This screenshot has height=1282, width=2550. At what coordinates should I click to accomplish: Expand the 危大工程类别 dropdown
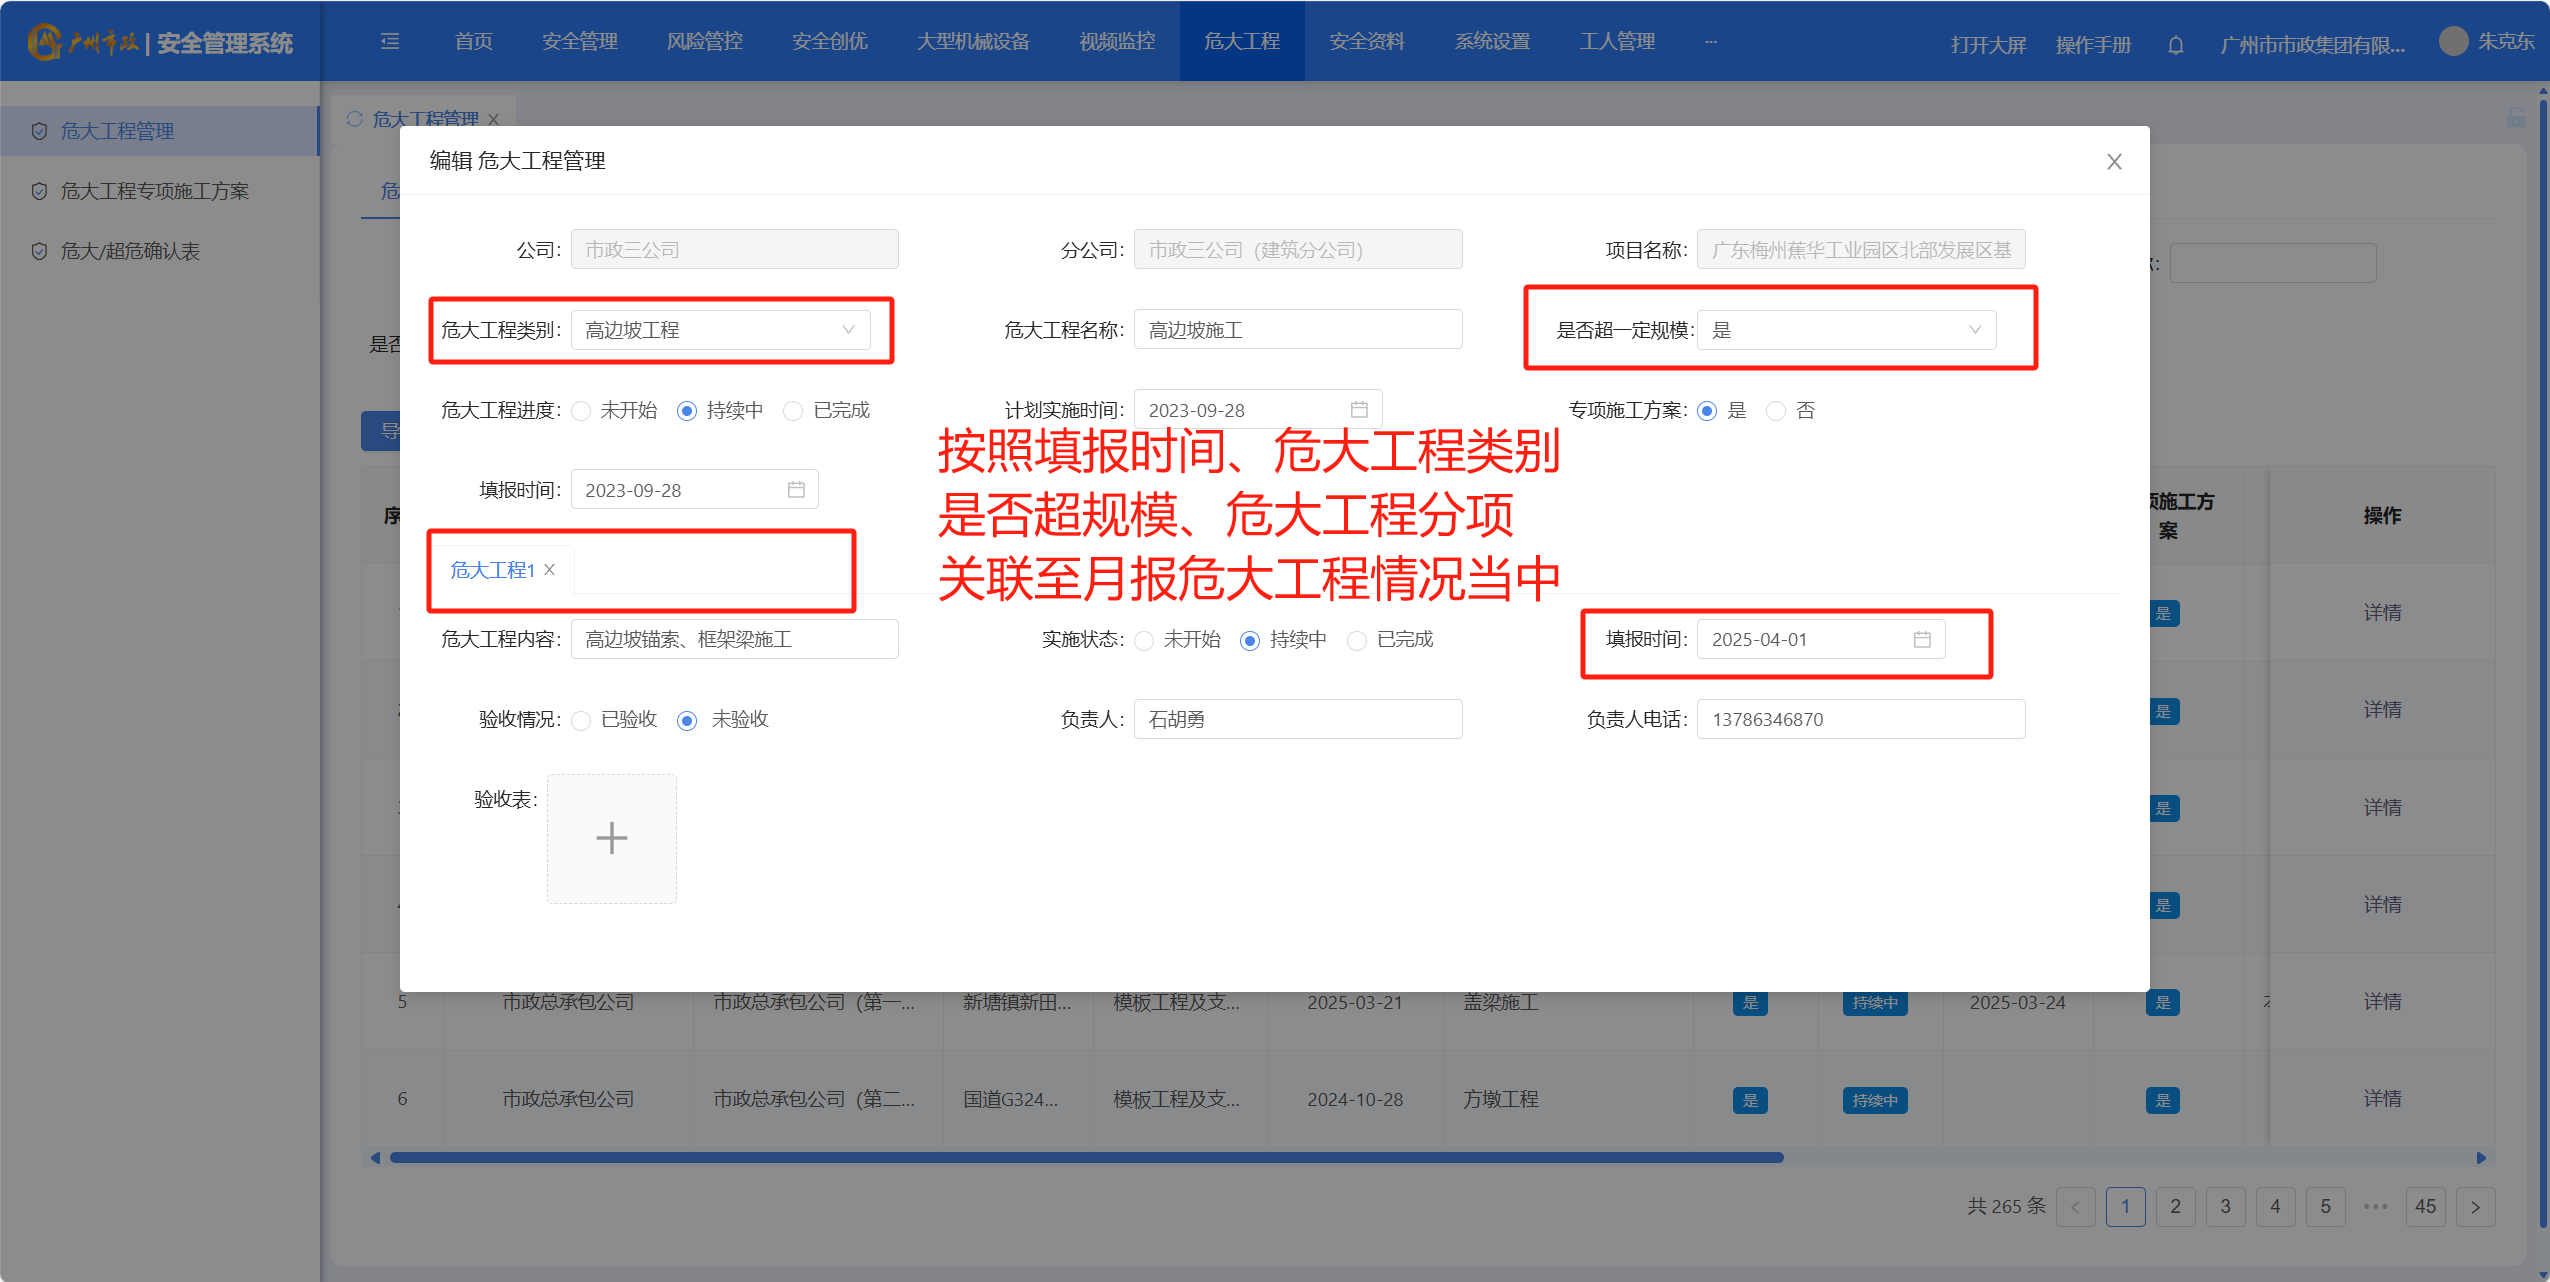tap(720, 330)
